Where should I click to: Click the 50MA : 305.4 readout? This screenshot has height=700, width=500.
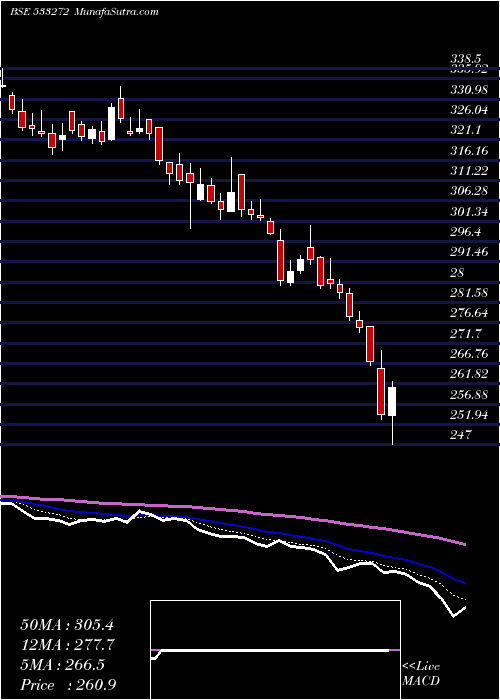tap(68, 625)
